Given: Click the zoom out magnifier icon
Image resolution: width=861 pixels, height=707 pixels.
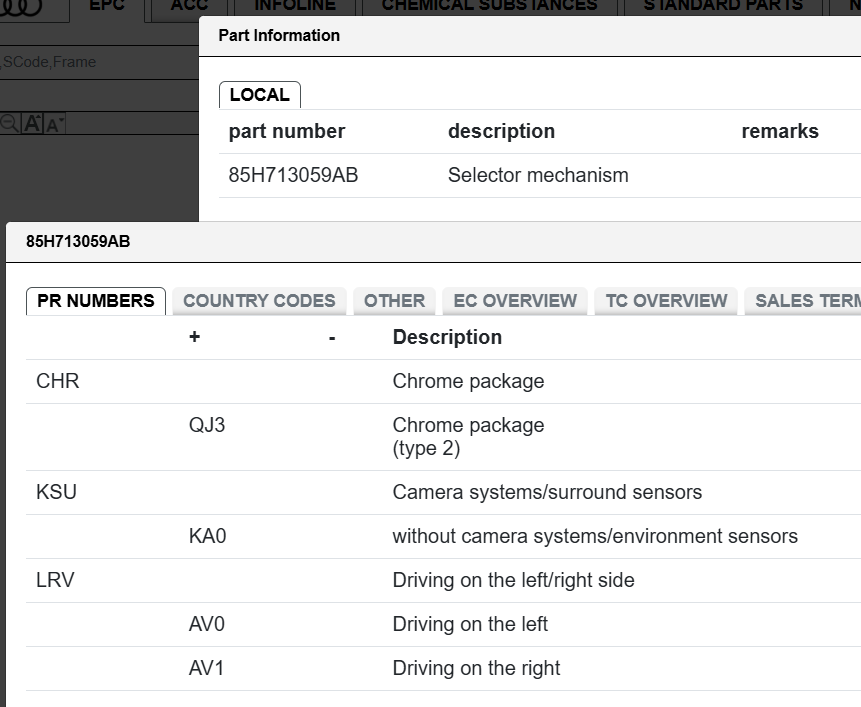Looking at the screenshot, I should pos(9,124).
